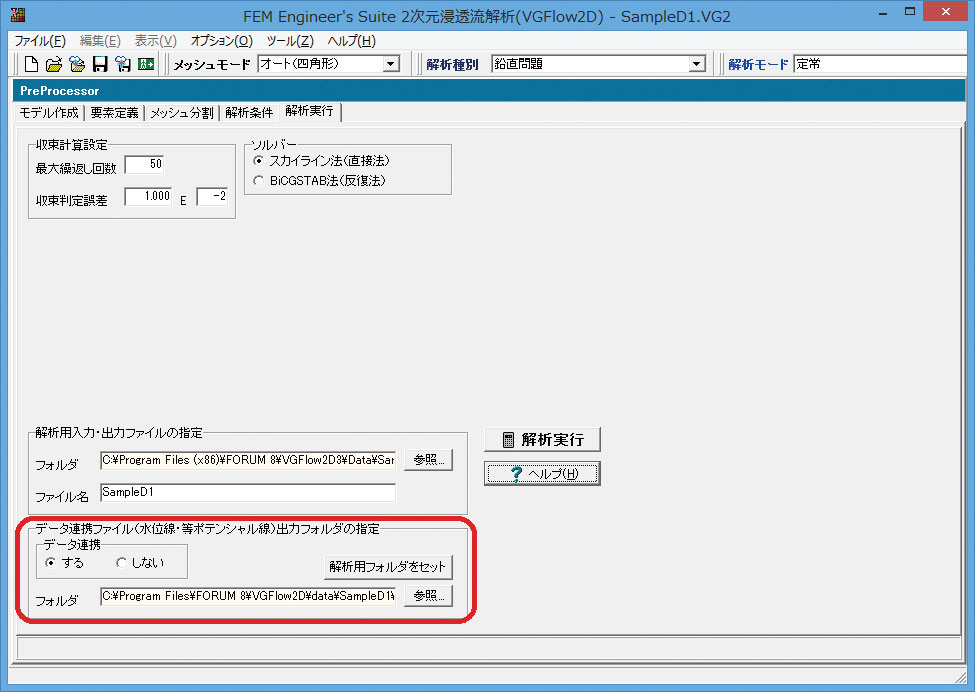
Task: Open the オプション(O) menu
Action: pyautogui.click(x=221, y=41)
